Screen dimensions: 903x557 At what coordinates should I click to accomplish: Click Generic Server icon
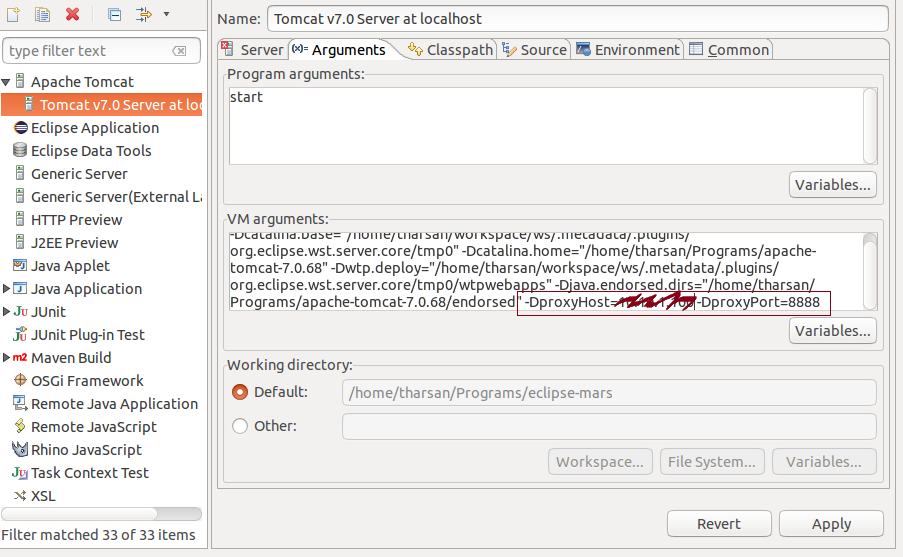(x=20, y=173)
